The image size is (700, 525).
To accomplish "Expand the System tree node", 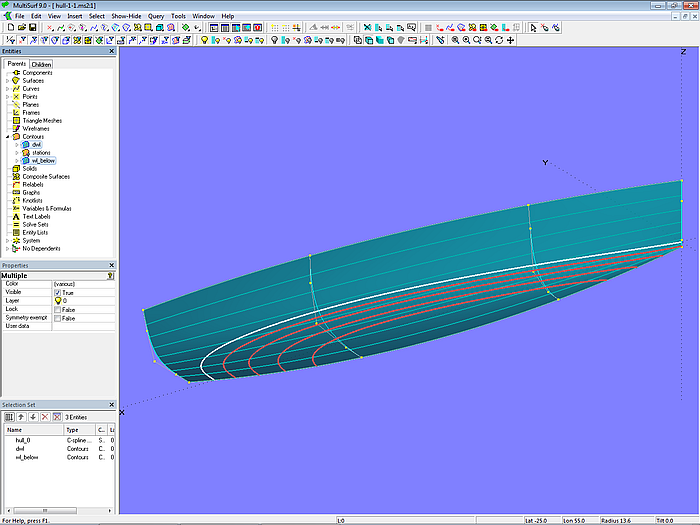I will click(x=7, y=241).
